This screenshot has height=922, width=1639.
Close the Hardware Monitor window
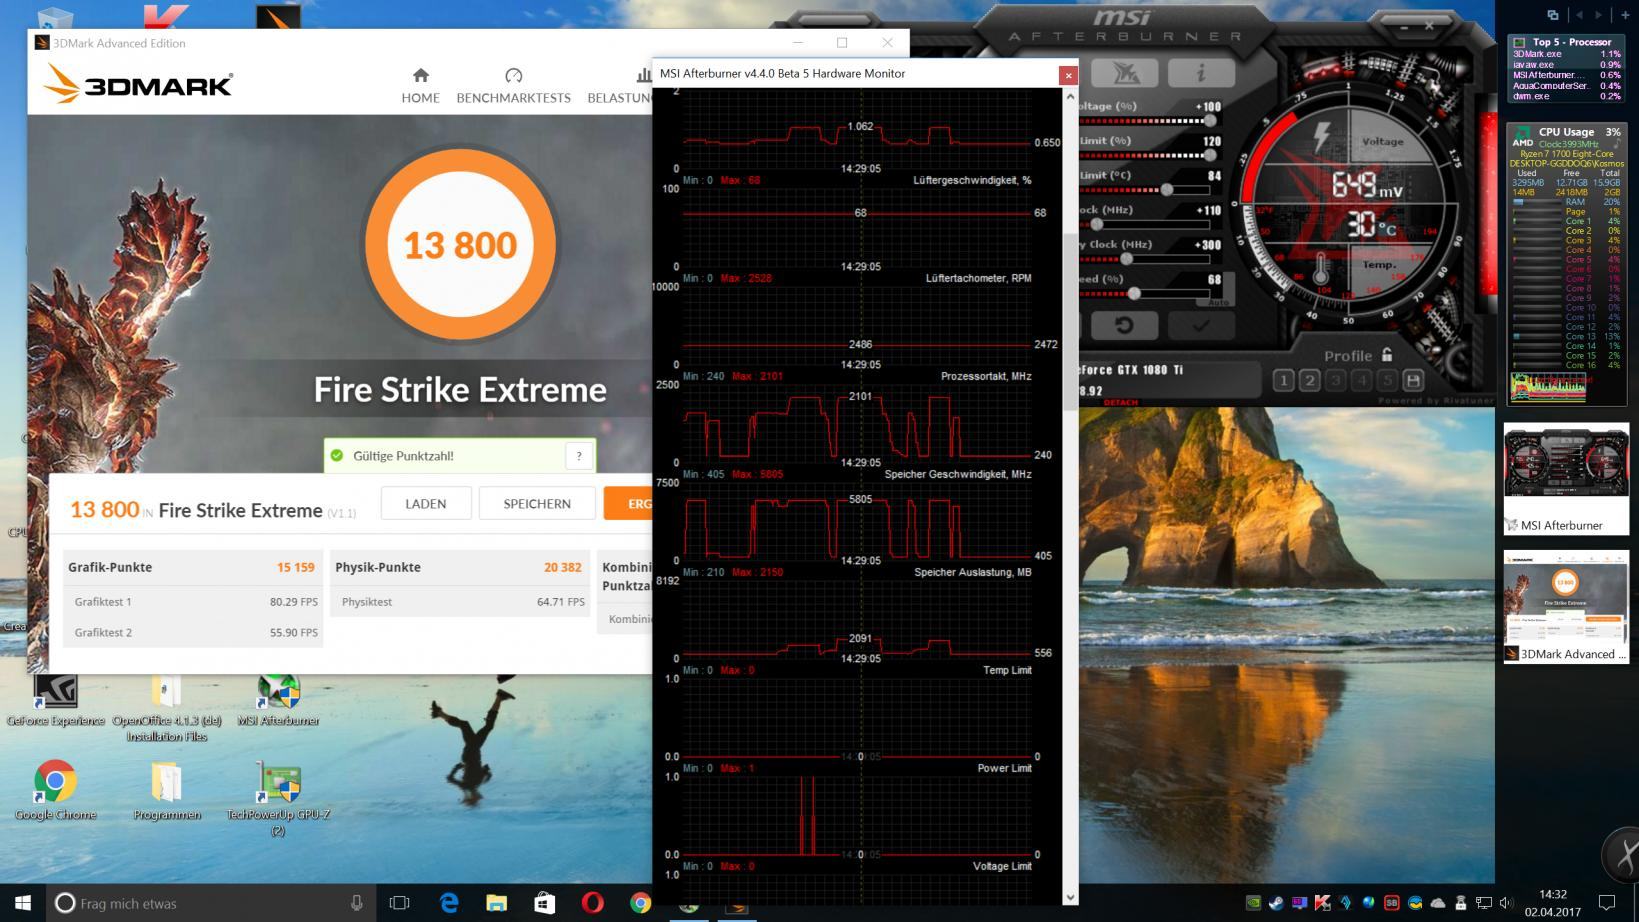coord(1068,75)
